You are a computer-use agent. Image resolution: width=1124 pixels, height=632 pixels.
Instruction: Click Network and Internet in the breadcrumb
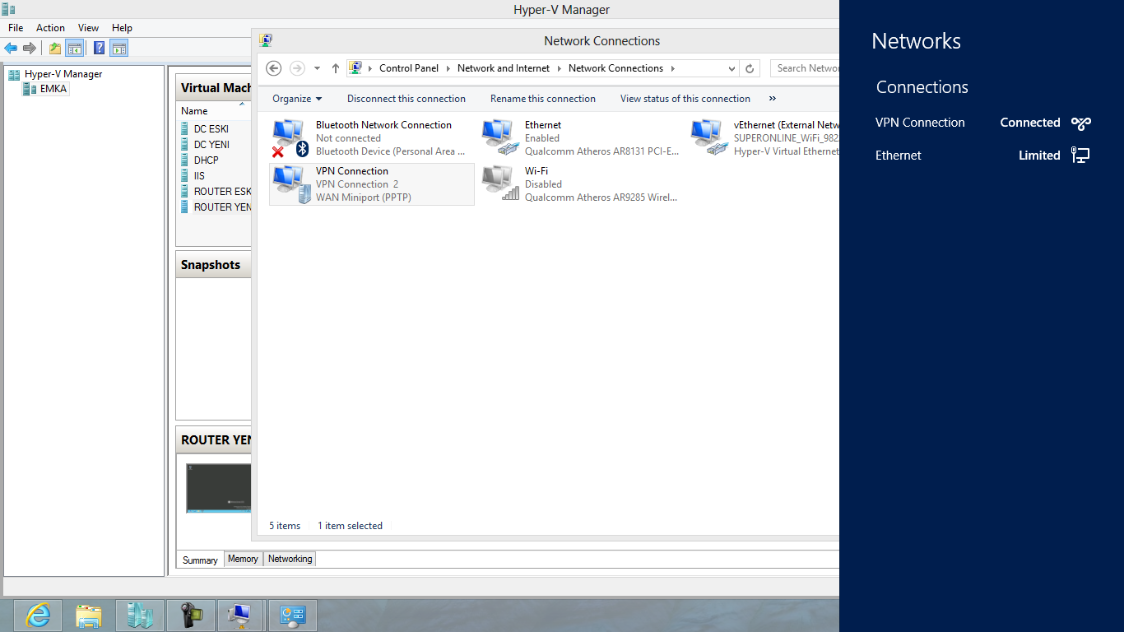point(503,68)
